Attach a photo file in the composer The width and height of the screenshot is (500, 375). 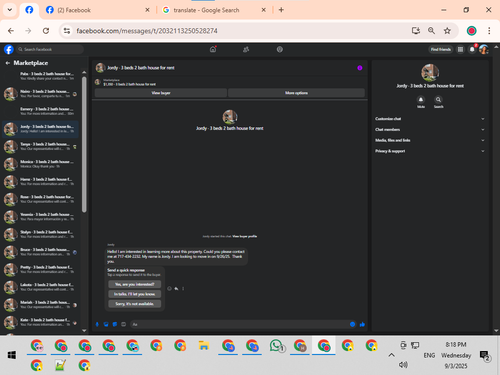click(x=106, y=324)
